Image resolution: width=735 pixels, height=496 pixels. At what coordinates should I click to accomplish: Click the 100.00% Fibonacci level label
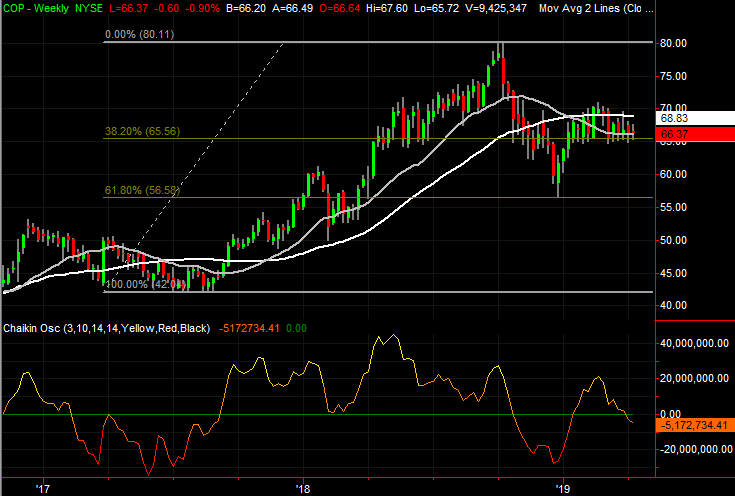coord(135,284)
